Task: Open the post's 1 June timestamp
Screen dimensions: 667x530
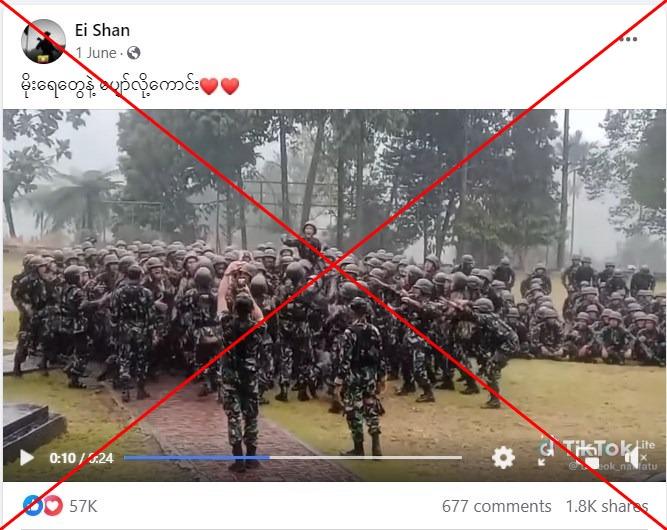Action: pyautogui.click(x=96, y=53)
